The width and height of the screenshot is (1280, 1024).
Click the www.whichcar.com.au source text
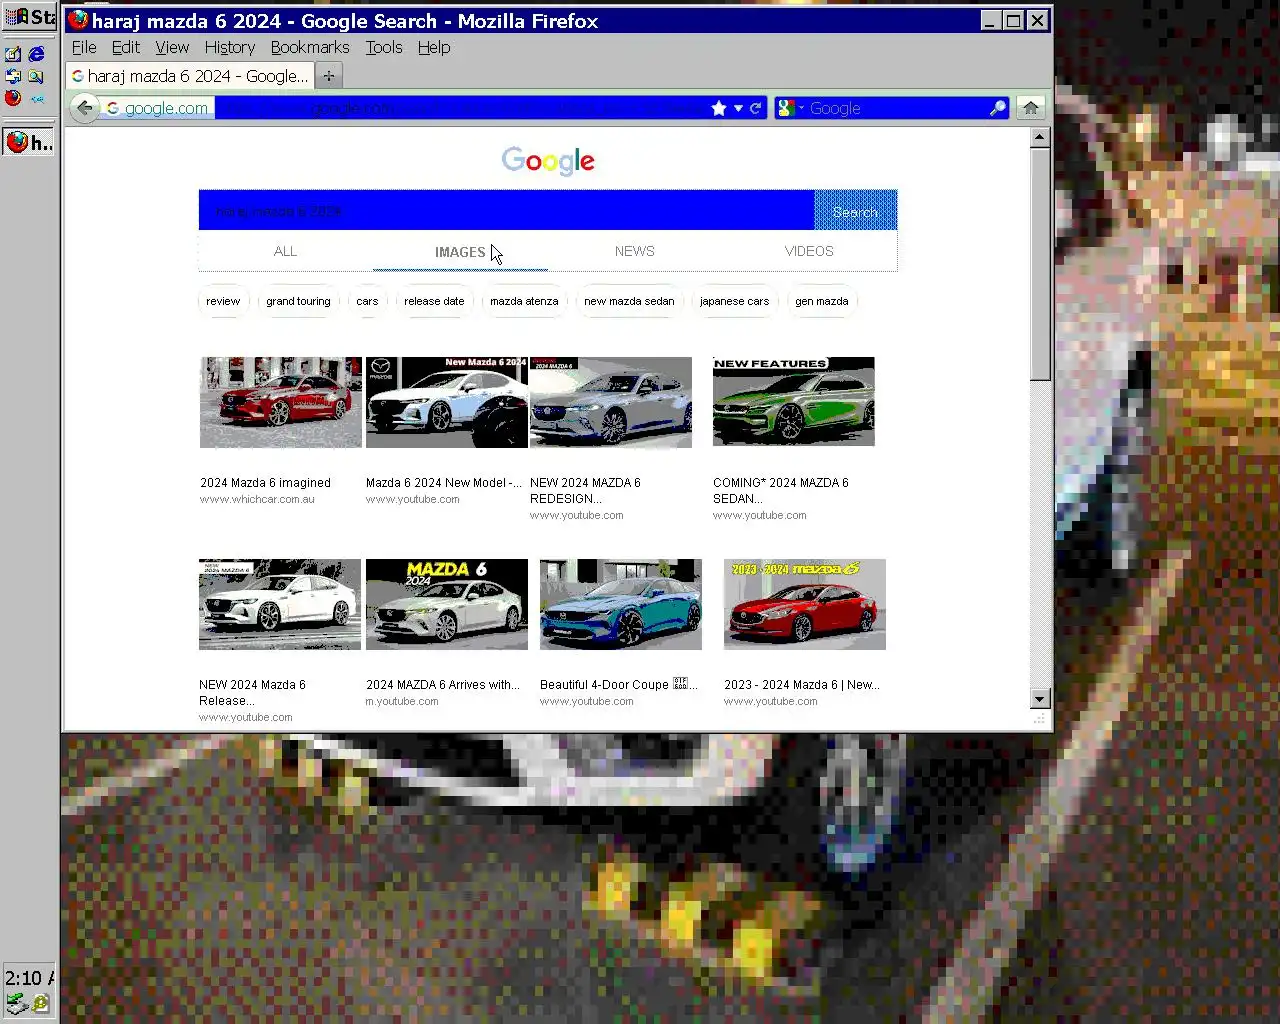(x=257, y=499)
